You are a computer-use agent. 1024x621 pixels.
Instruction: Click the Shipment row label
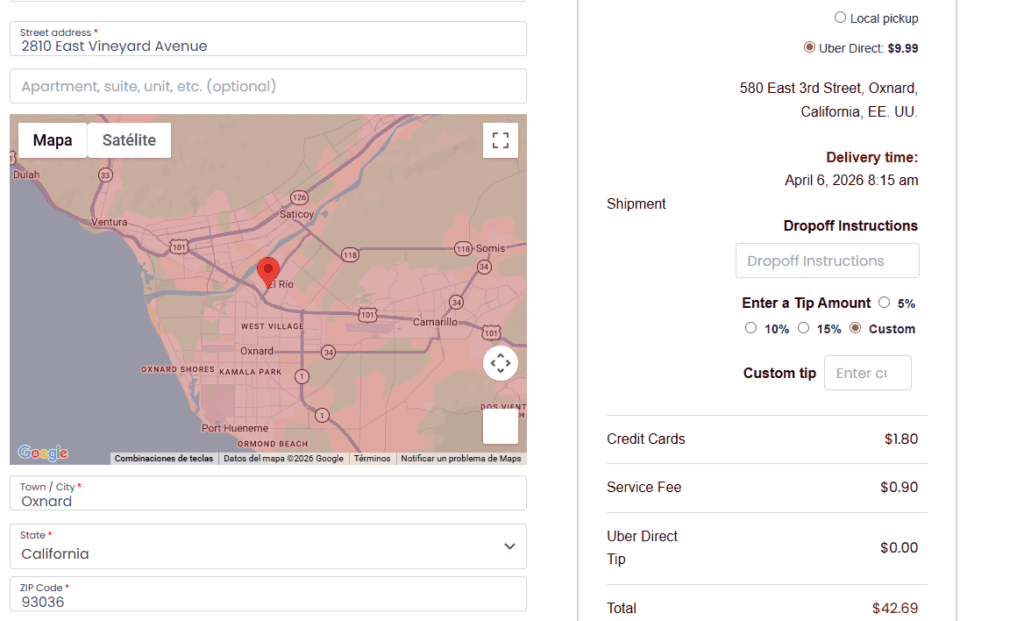click(x=636, y=204)
